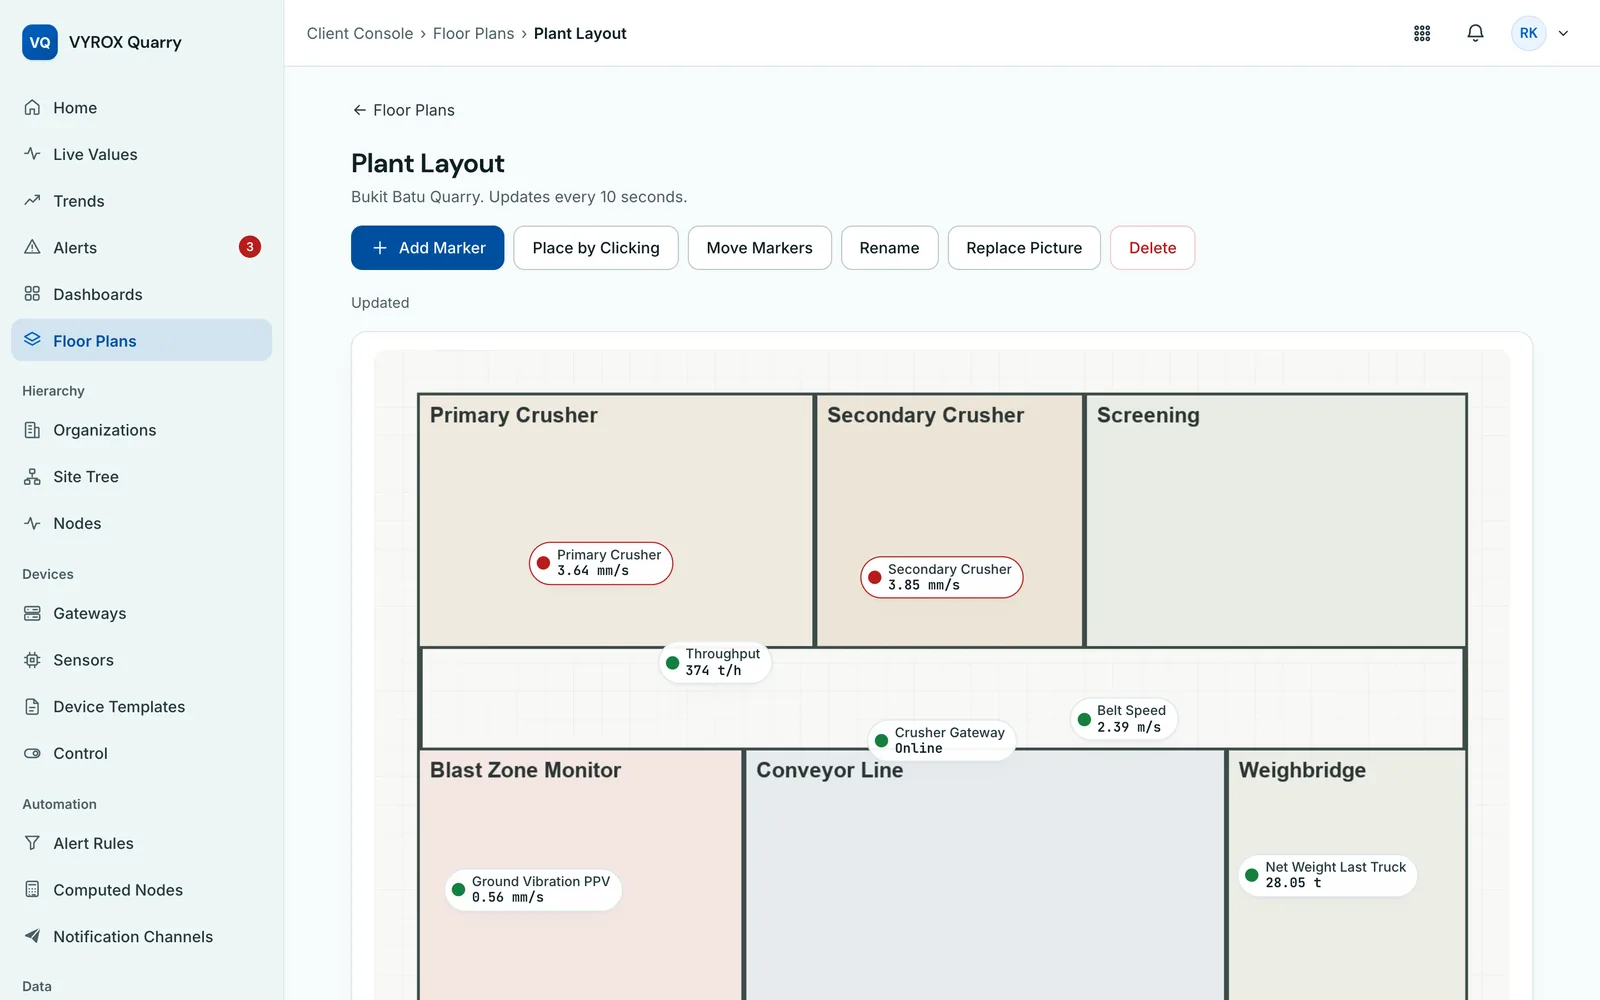Screen dimensions: 1600x1000
Task: Select the Primary Crusher 3.64 mm/s marker
Action: tap(601, 563)
